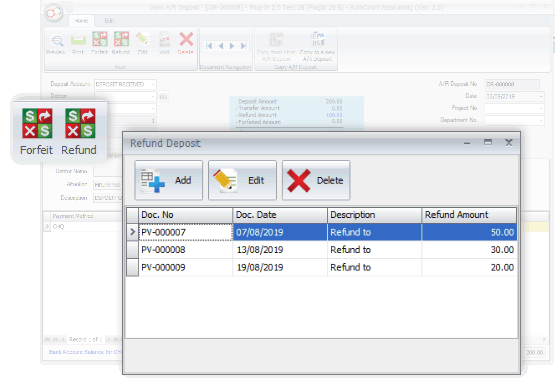The image size is (555, 388).
Task: Click the row selector for PV-000008
Action: (x=132, y=250)
